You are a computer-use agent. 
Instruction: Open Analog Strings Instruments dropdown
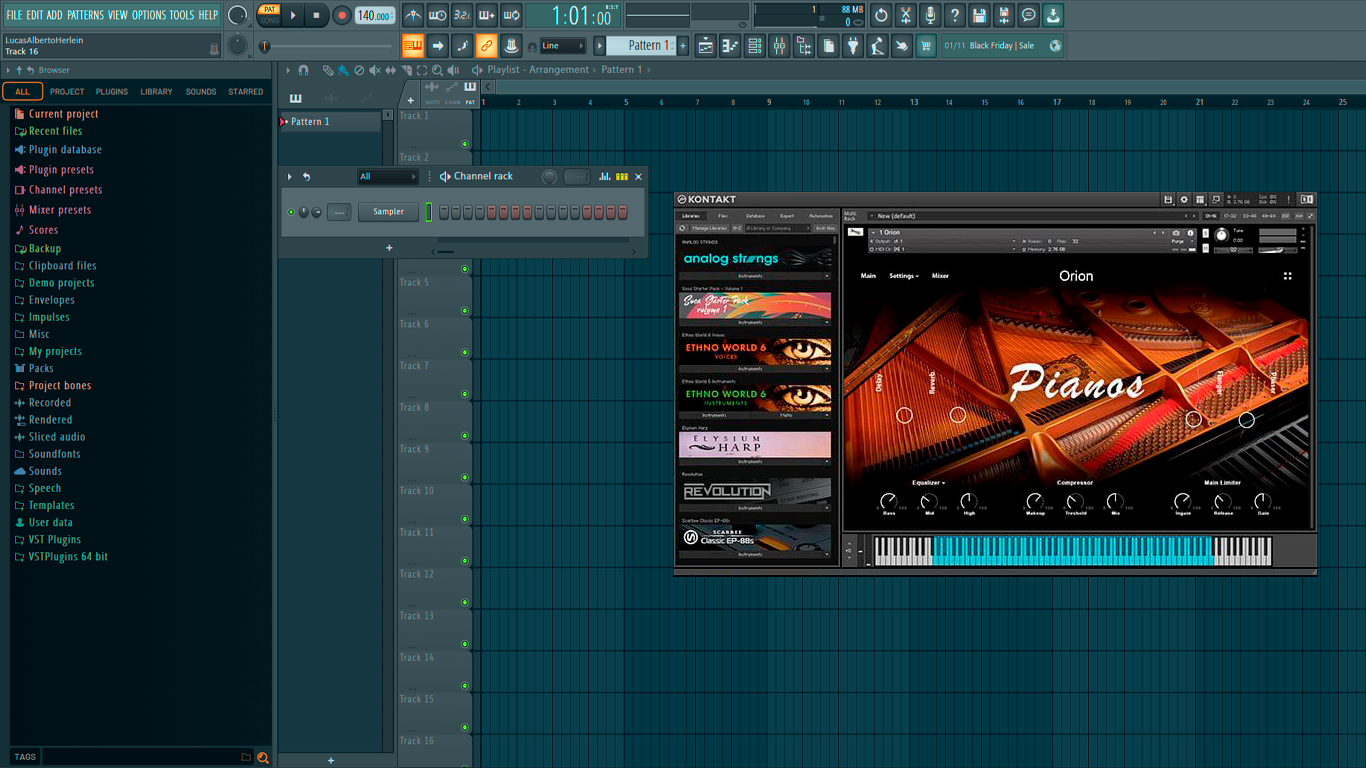click(755, 276)
